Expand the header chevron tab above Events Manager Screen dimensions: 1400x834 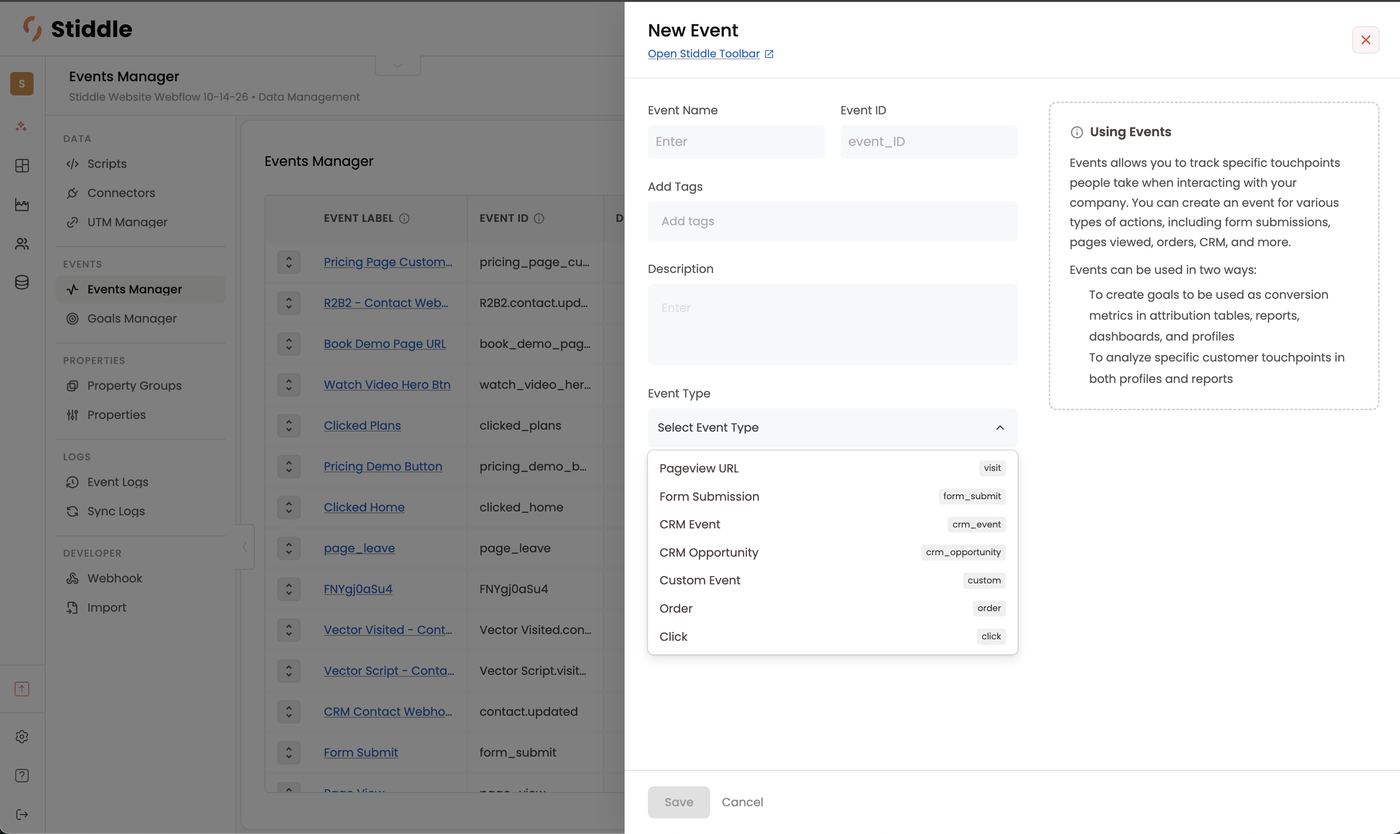398,65
